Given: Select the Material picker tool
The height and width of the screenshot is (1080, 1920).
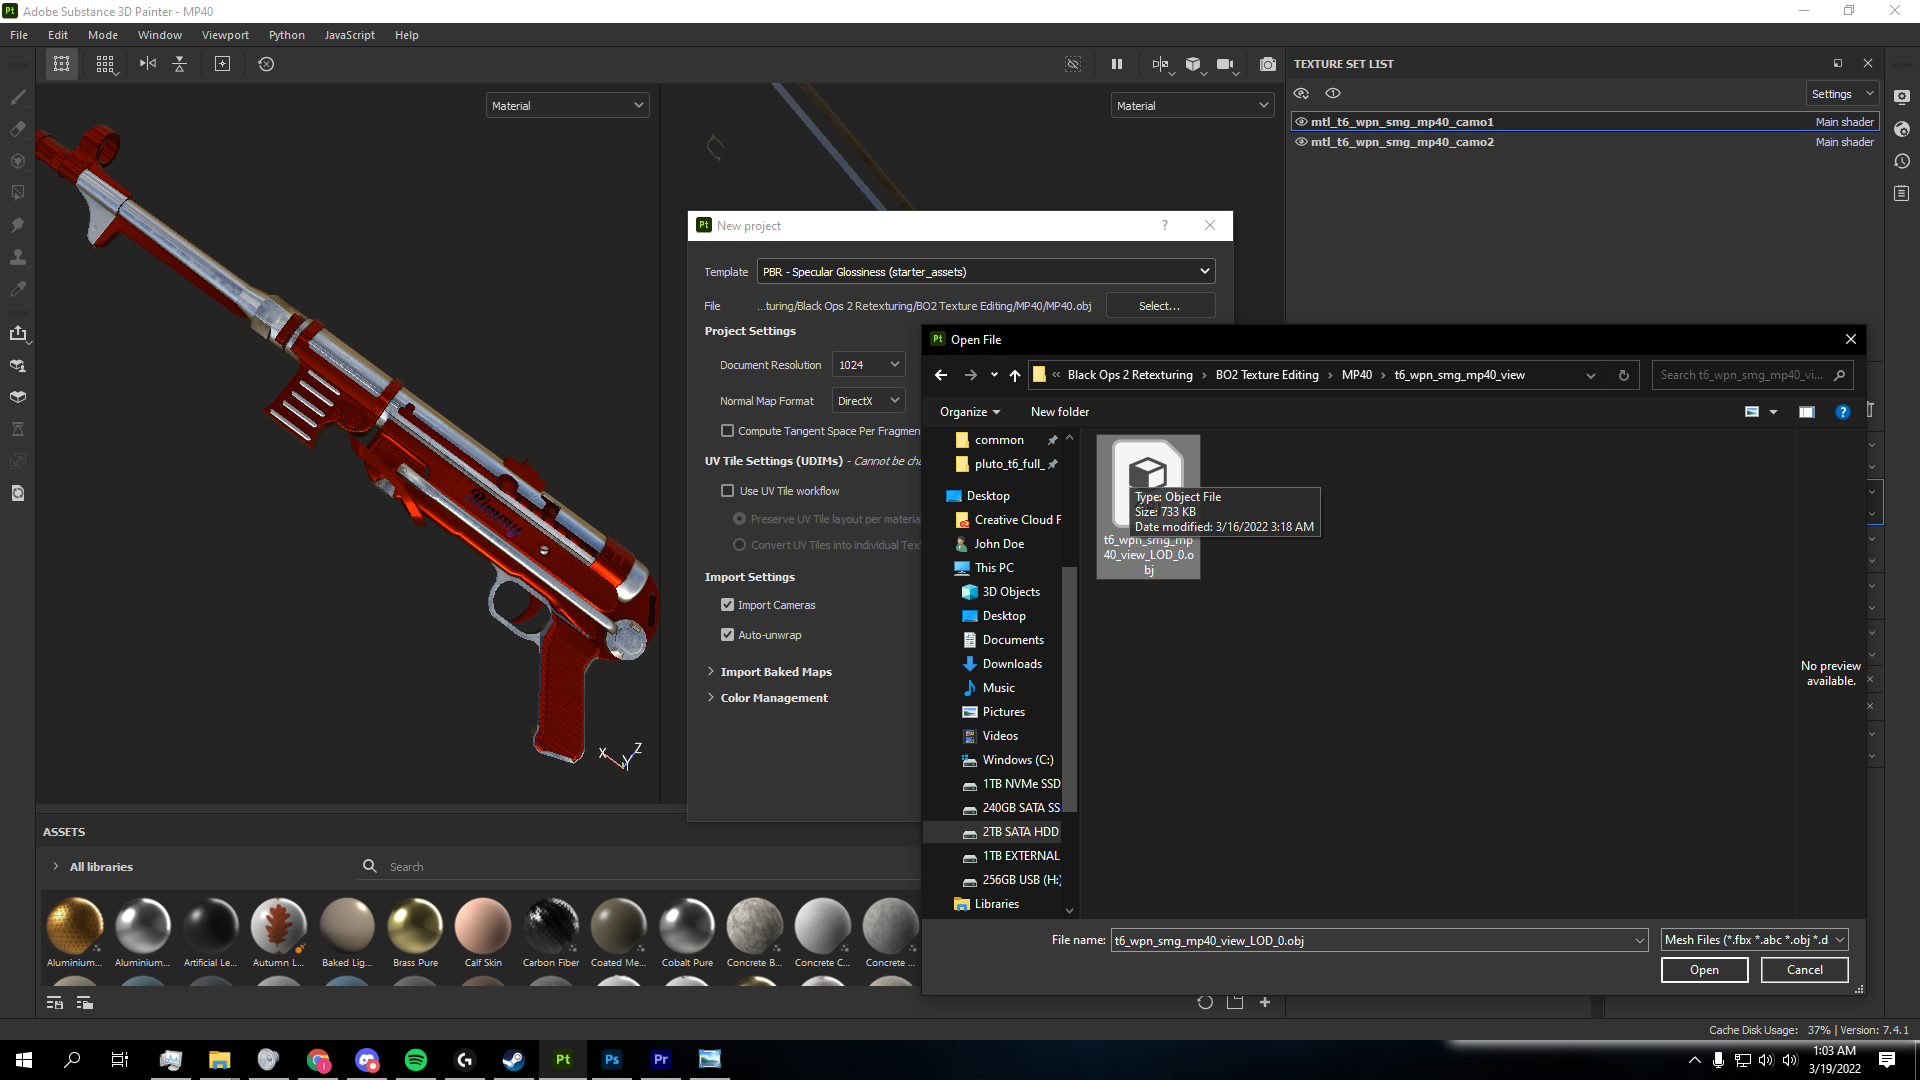Looking at the screenshot, I should [x=18, y=289].
